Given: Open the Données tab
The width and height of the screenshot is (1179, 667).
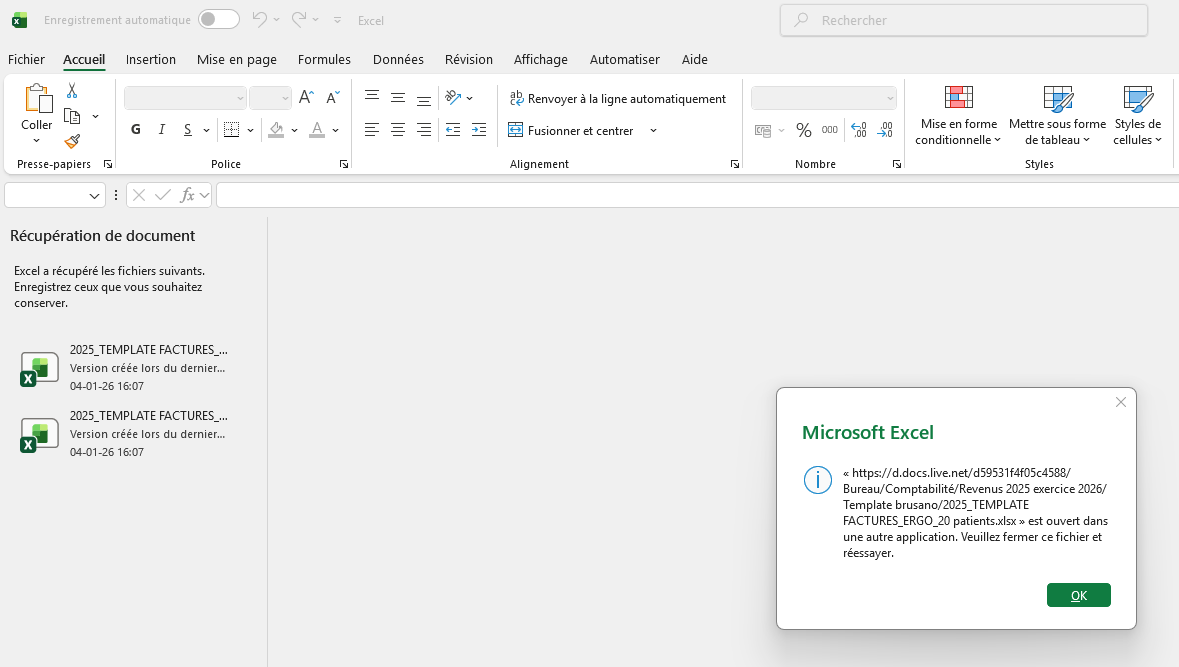Looking at the screenshot, I should (x=398, y=59).
